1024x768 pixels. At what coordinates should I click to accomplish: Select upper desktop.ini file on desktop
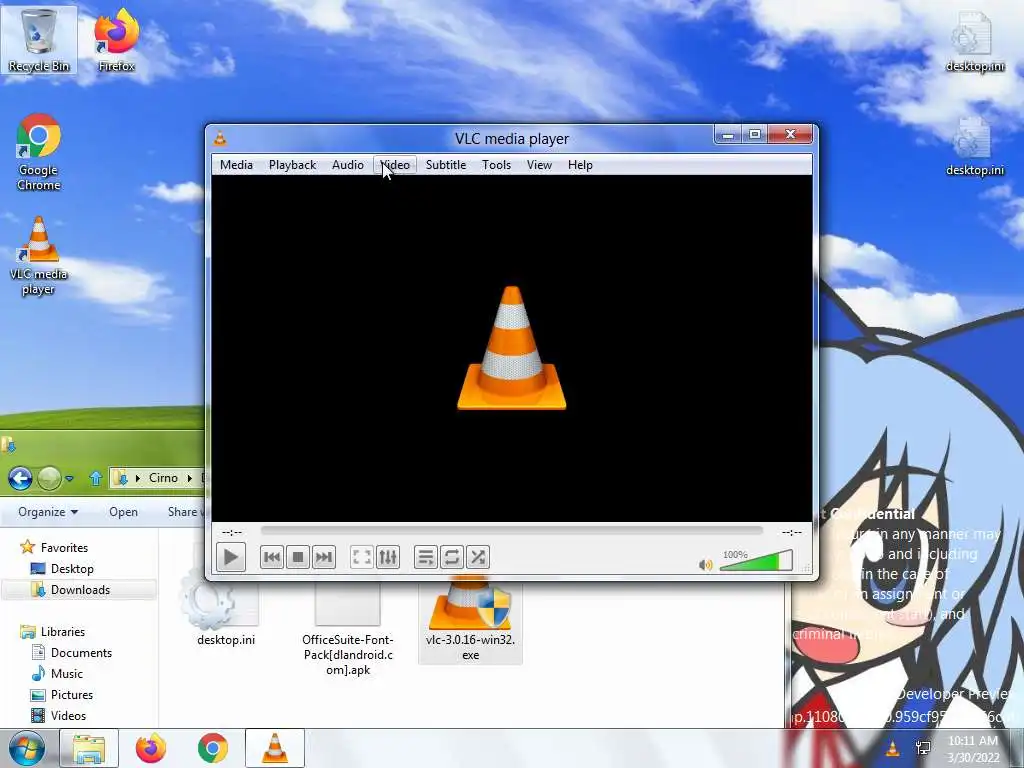[974, 41]
